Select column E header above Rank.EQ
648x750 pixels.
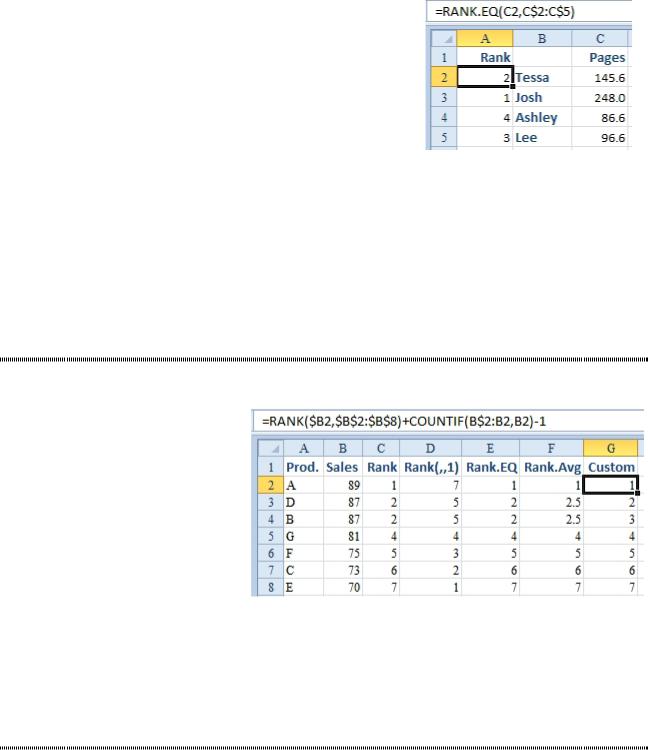(490, 448)
